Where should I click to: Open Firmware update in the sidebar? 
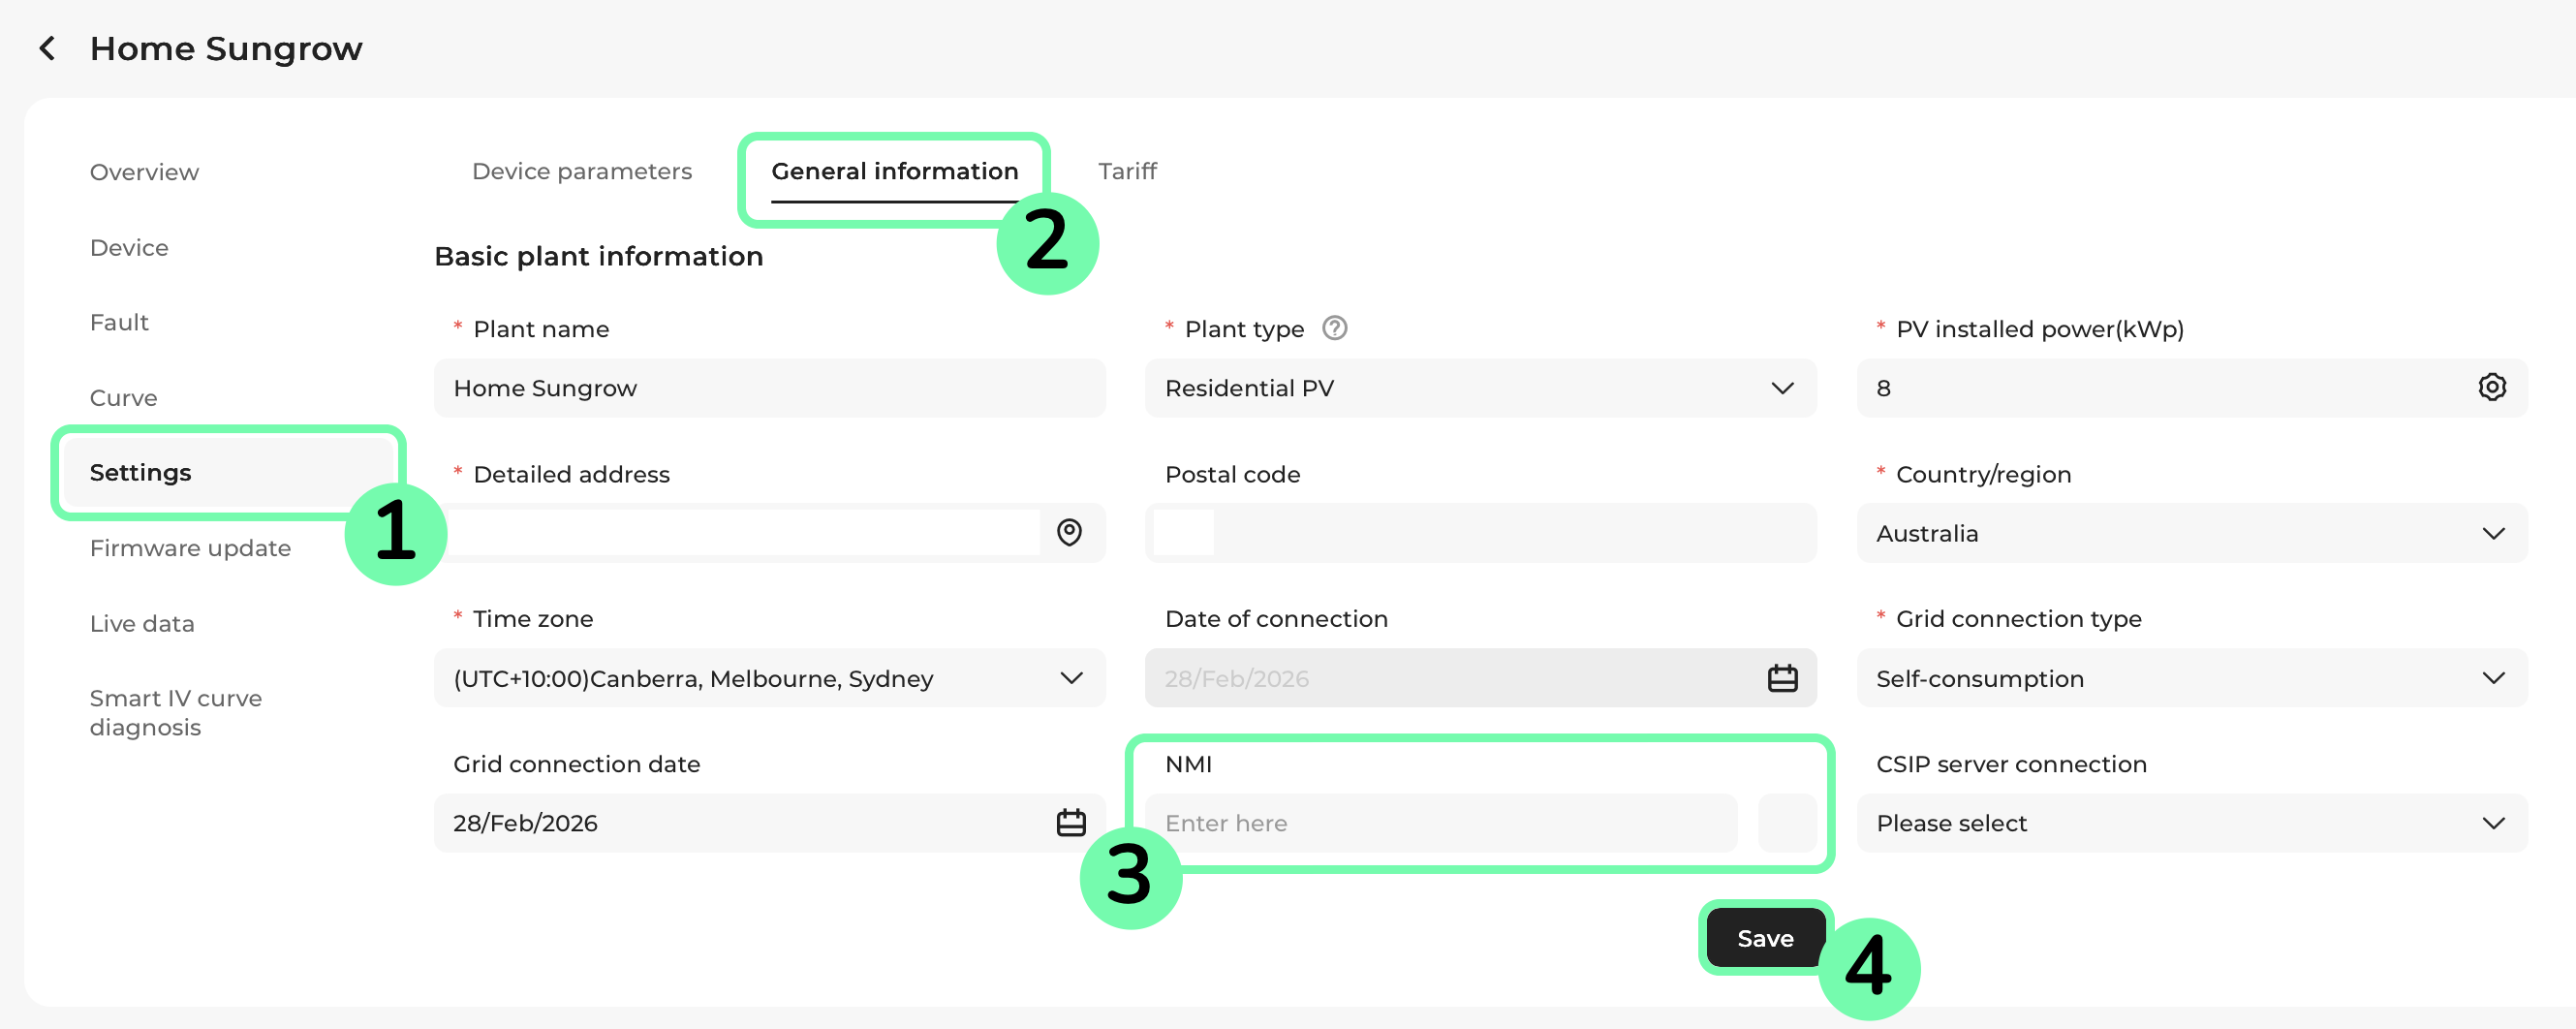point(190,548)
